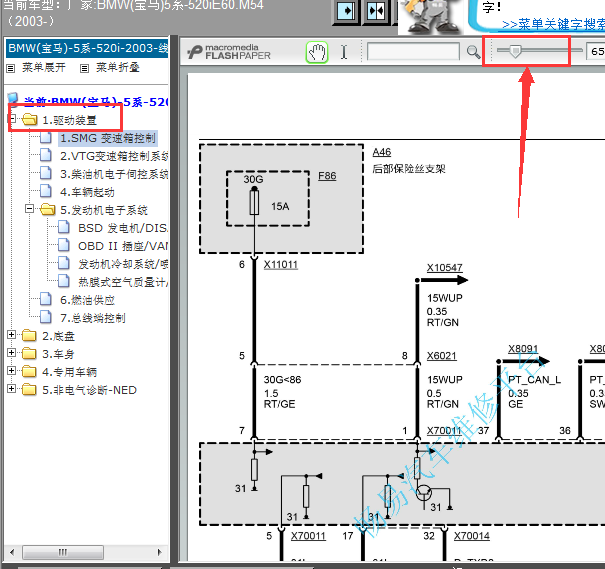The width and height of the screenshot is (605, 569).
Task: Click the 菜单折叠 list icon
Action: click(x=84, y=69)
